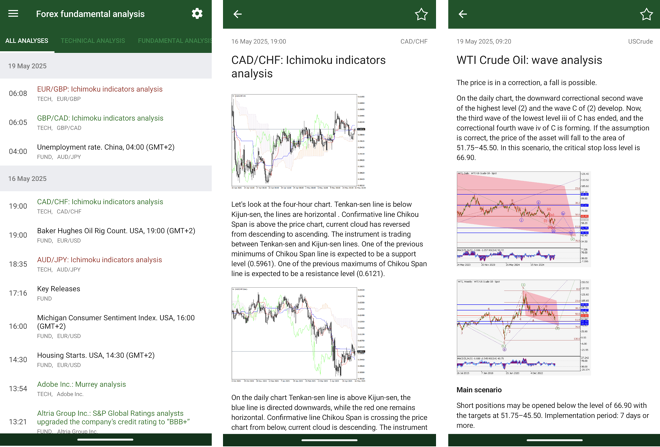This screenshot has height=447, width=660.
Task: Click the 'Main scenario' heading
Action: 479,390
